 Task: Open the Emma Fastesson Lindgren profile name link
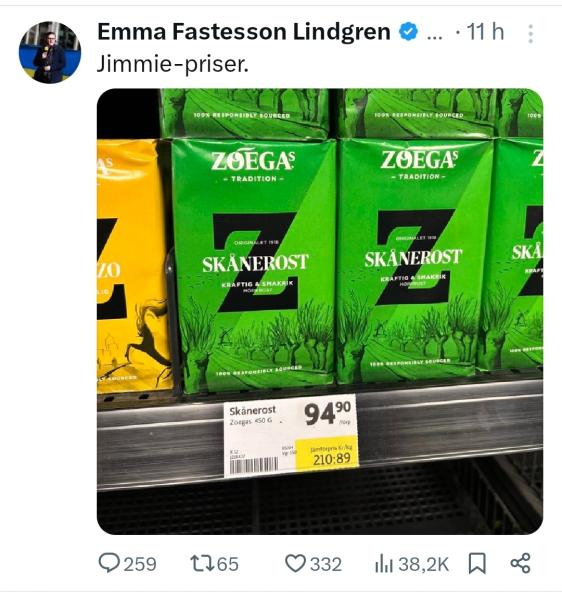[x=244, y=31]
